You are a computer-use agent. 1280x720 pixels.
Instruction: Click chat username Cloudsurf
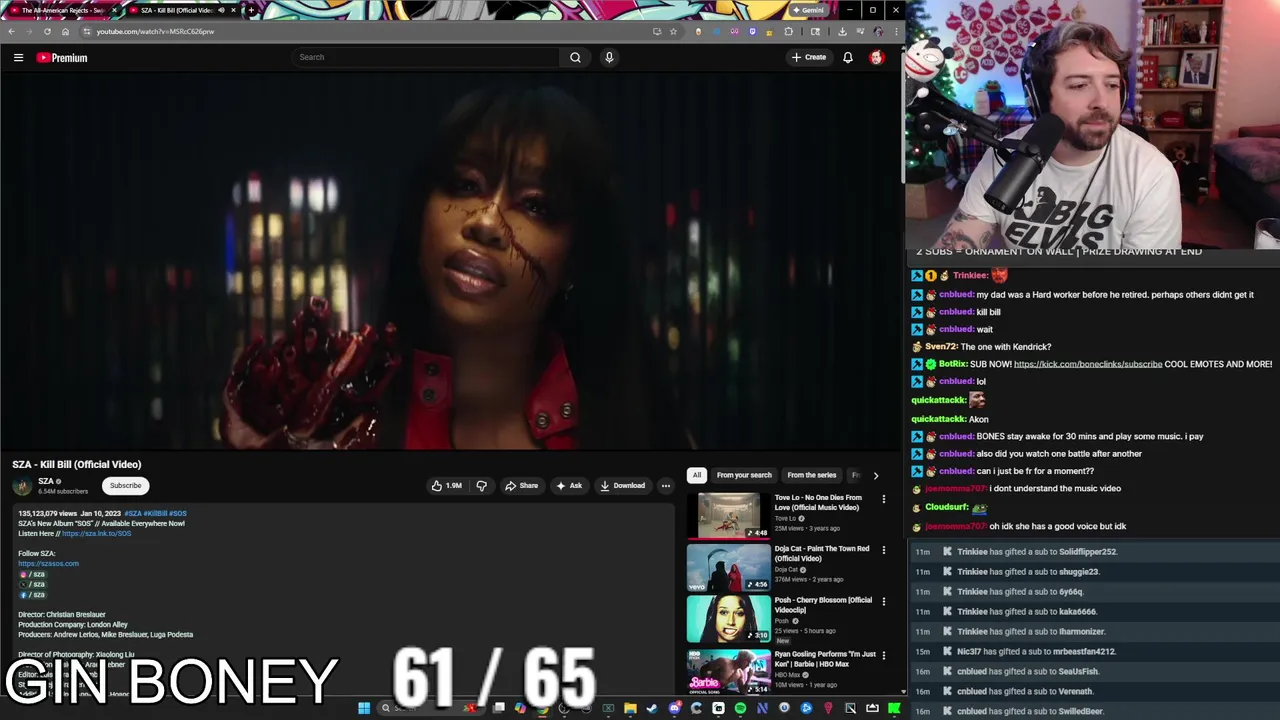(946, 507)
